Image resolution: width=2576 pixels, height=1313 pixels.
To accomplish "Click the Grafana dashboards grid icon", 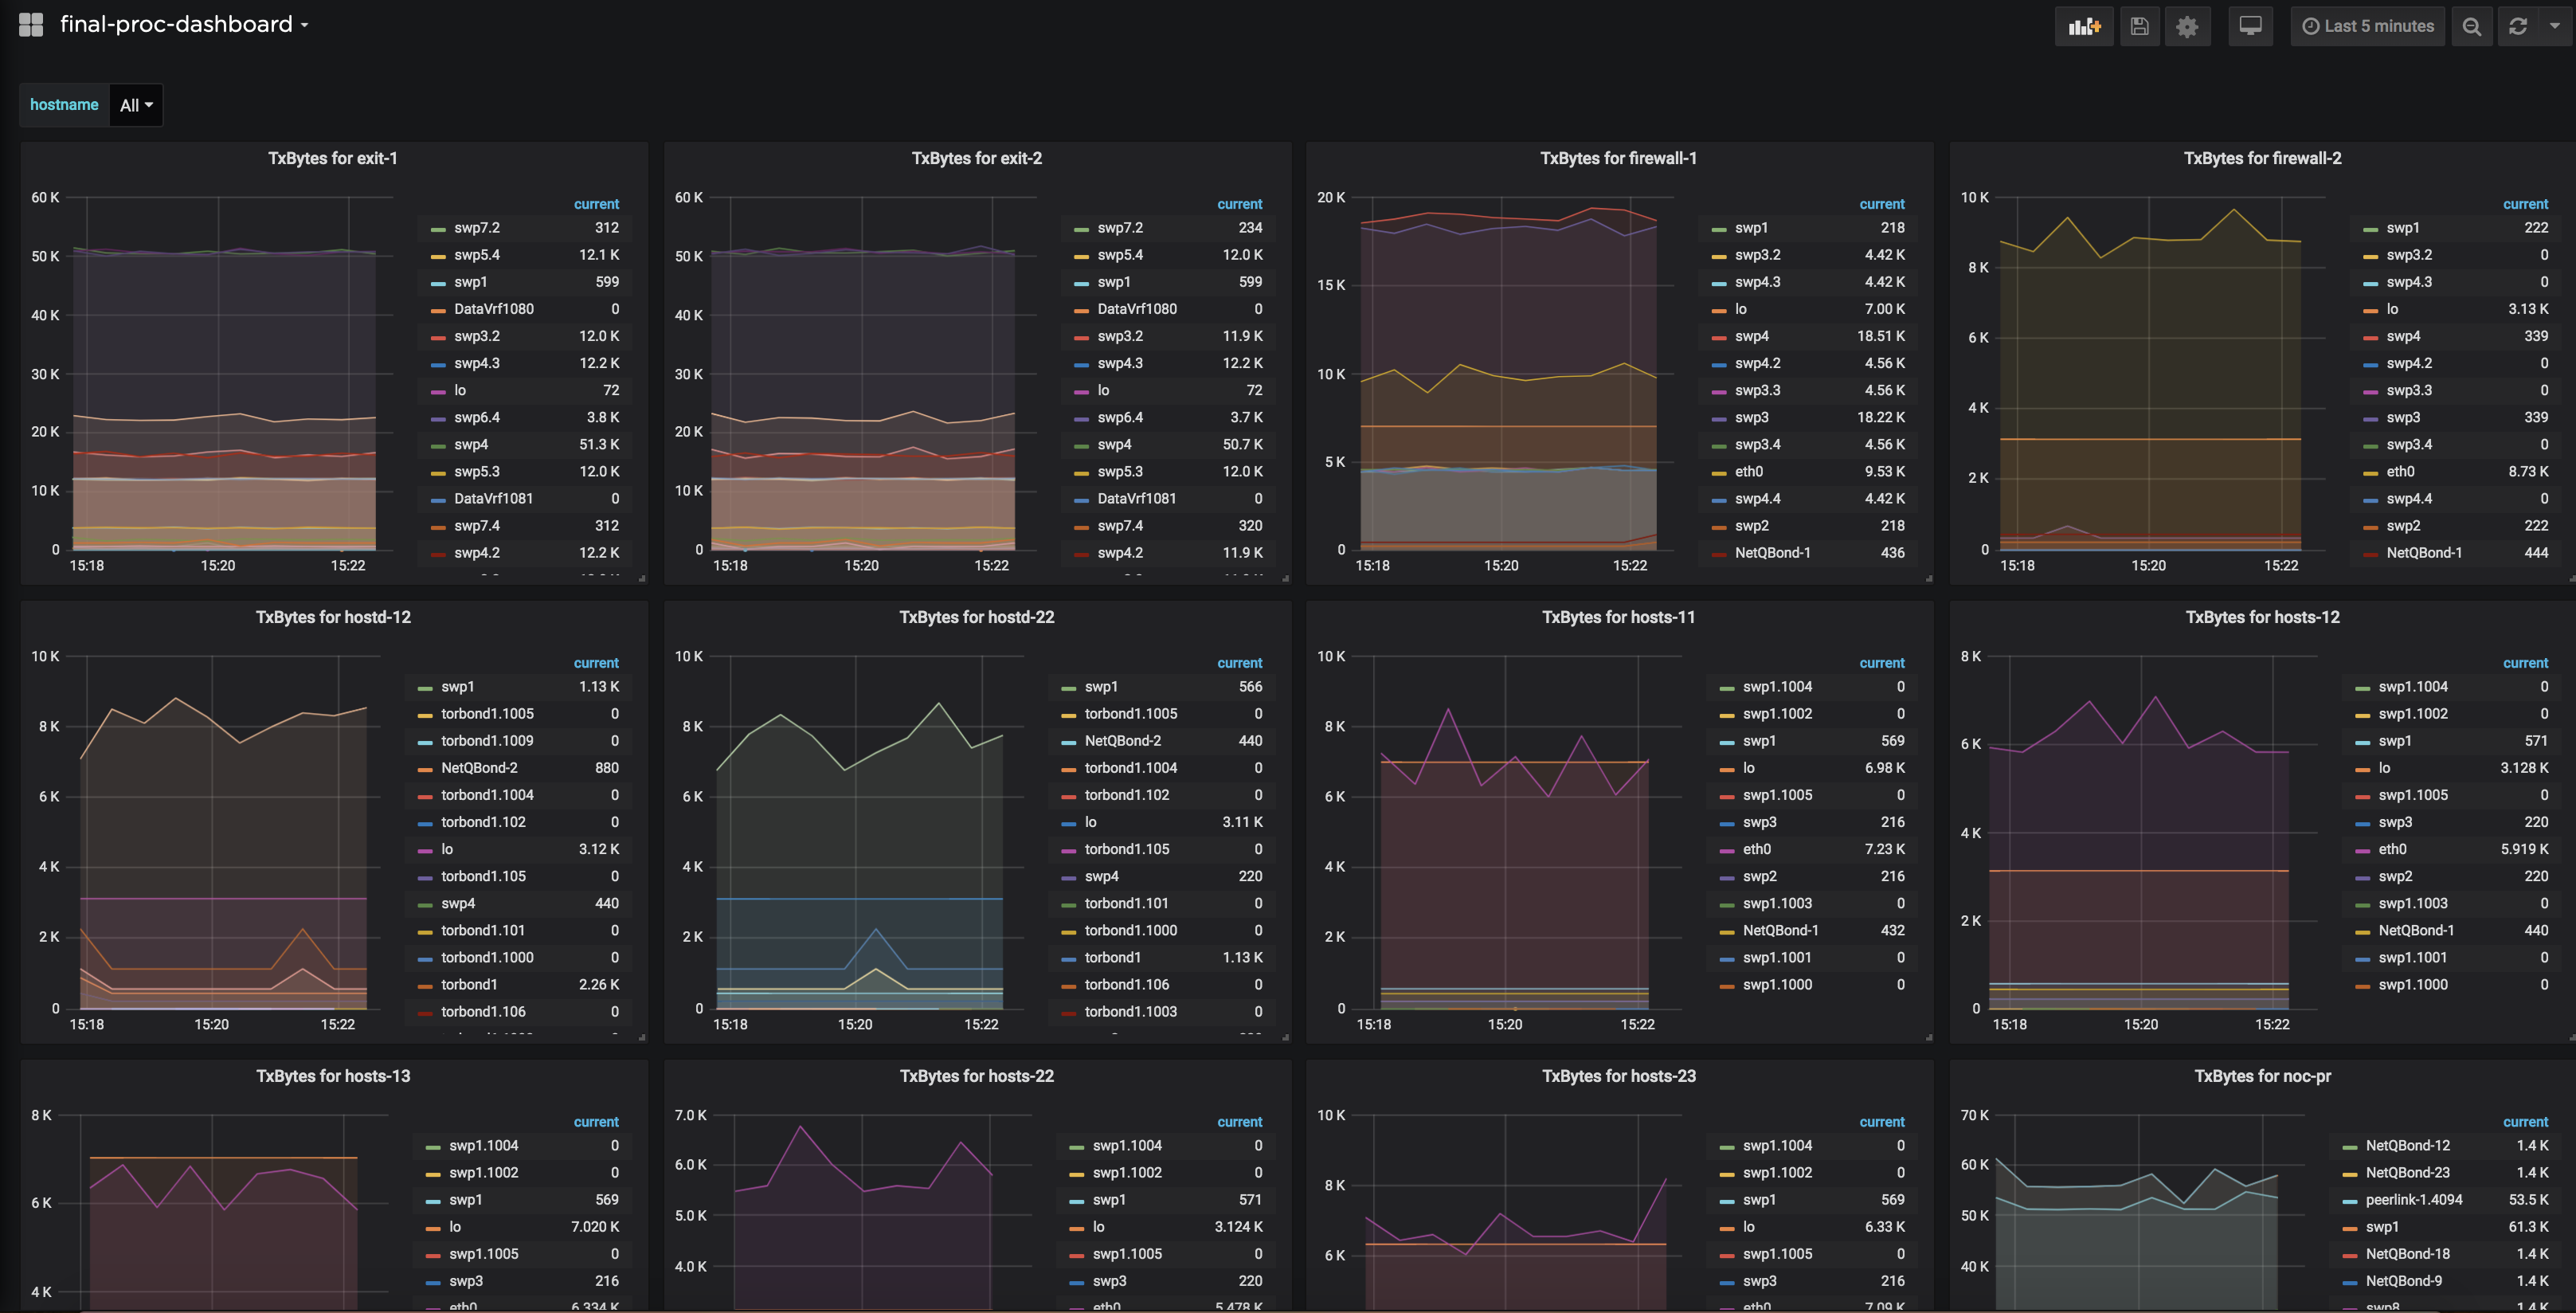I will coord(31,25).
